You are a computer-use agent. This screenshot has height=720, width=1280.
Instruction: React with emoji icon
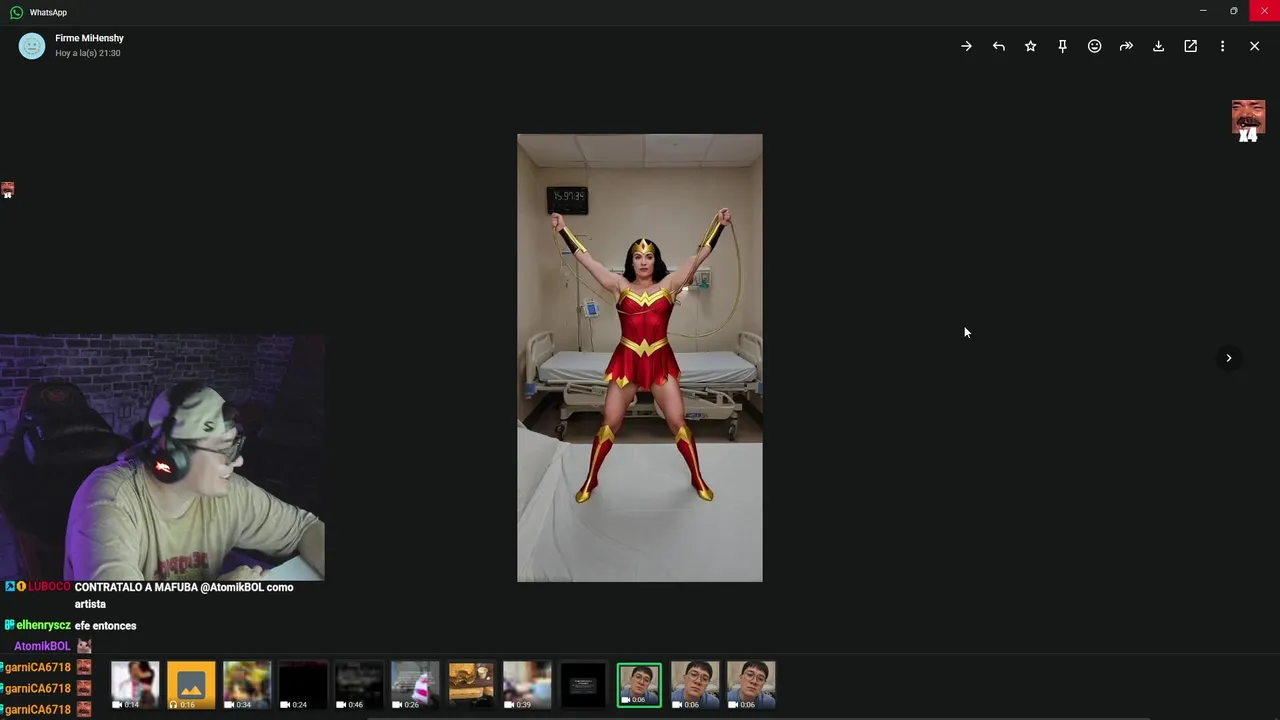(x=1094, y=46)
